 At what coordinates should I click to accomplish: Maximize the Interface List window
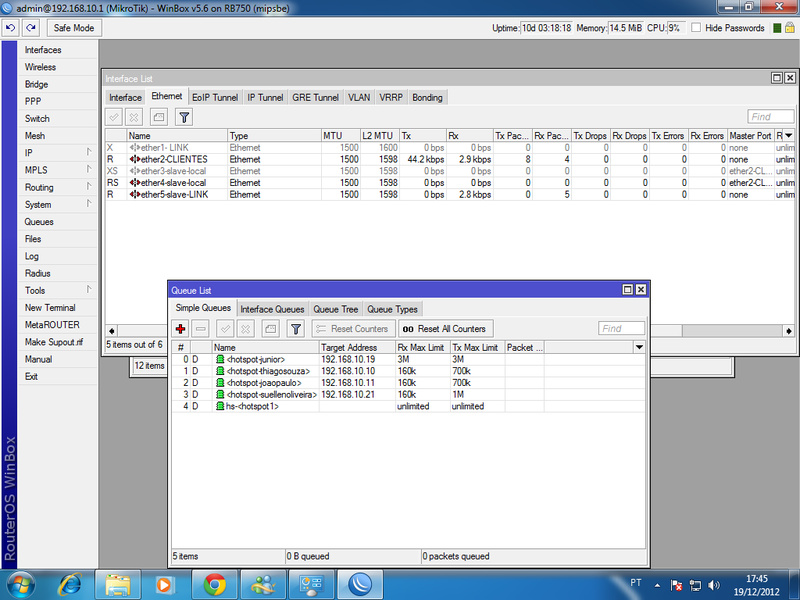(777, 78)
